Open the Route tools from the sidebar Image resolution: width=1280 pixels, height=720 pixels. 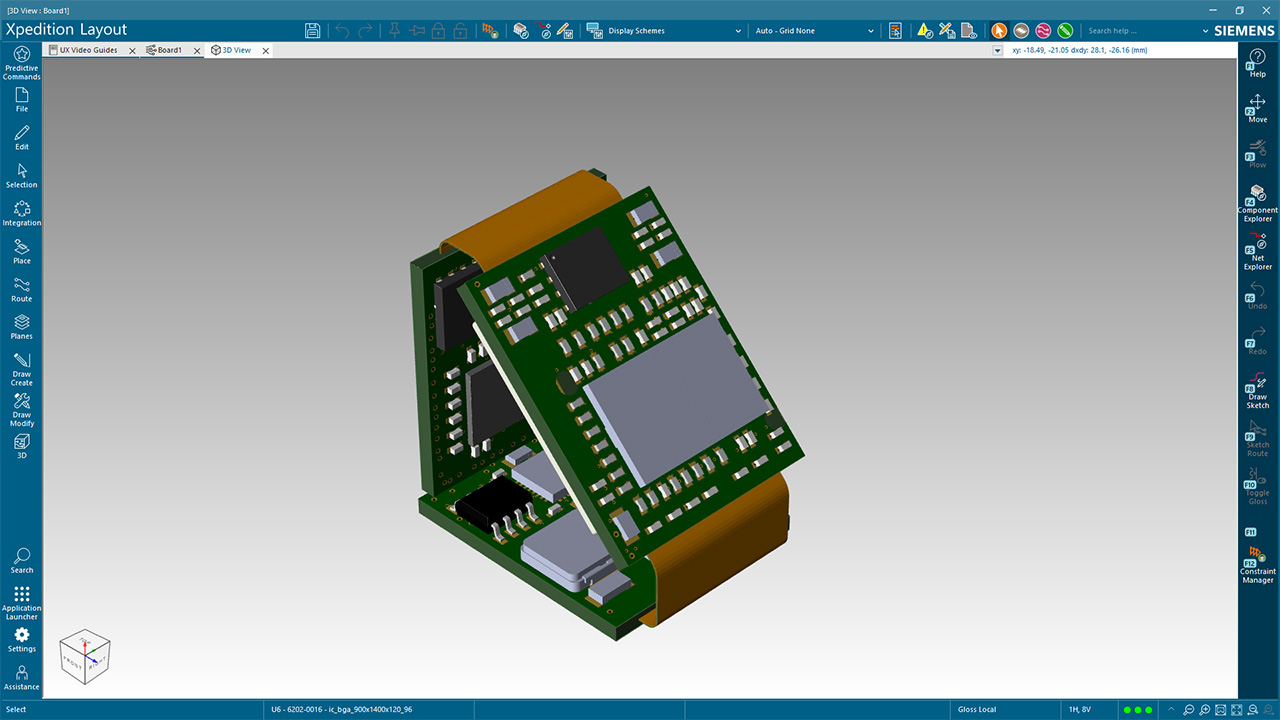tap(21, 289)
